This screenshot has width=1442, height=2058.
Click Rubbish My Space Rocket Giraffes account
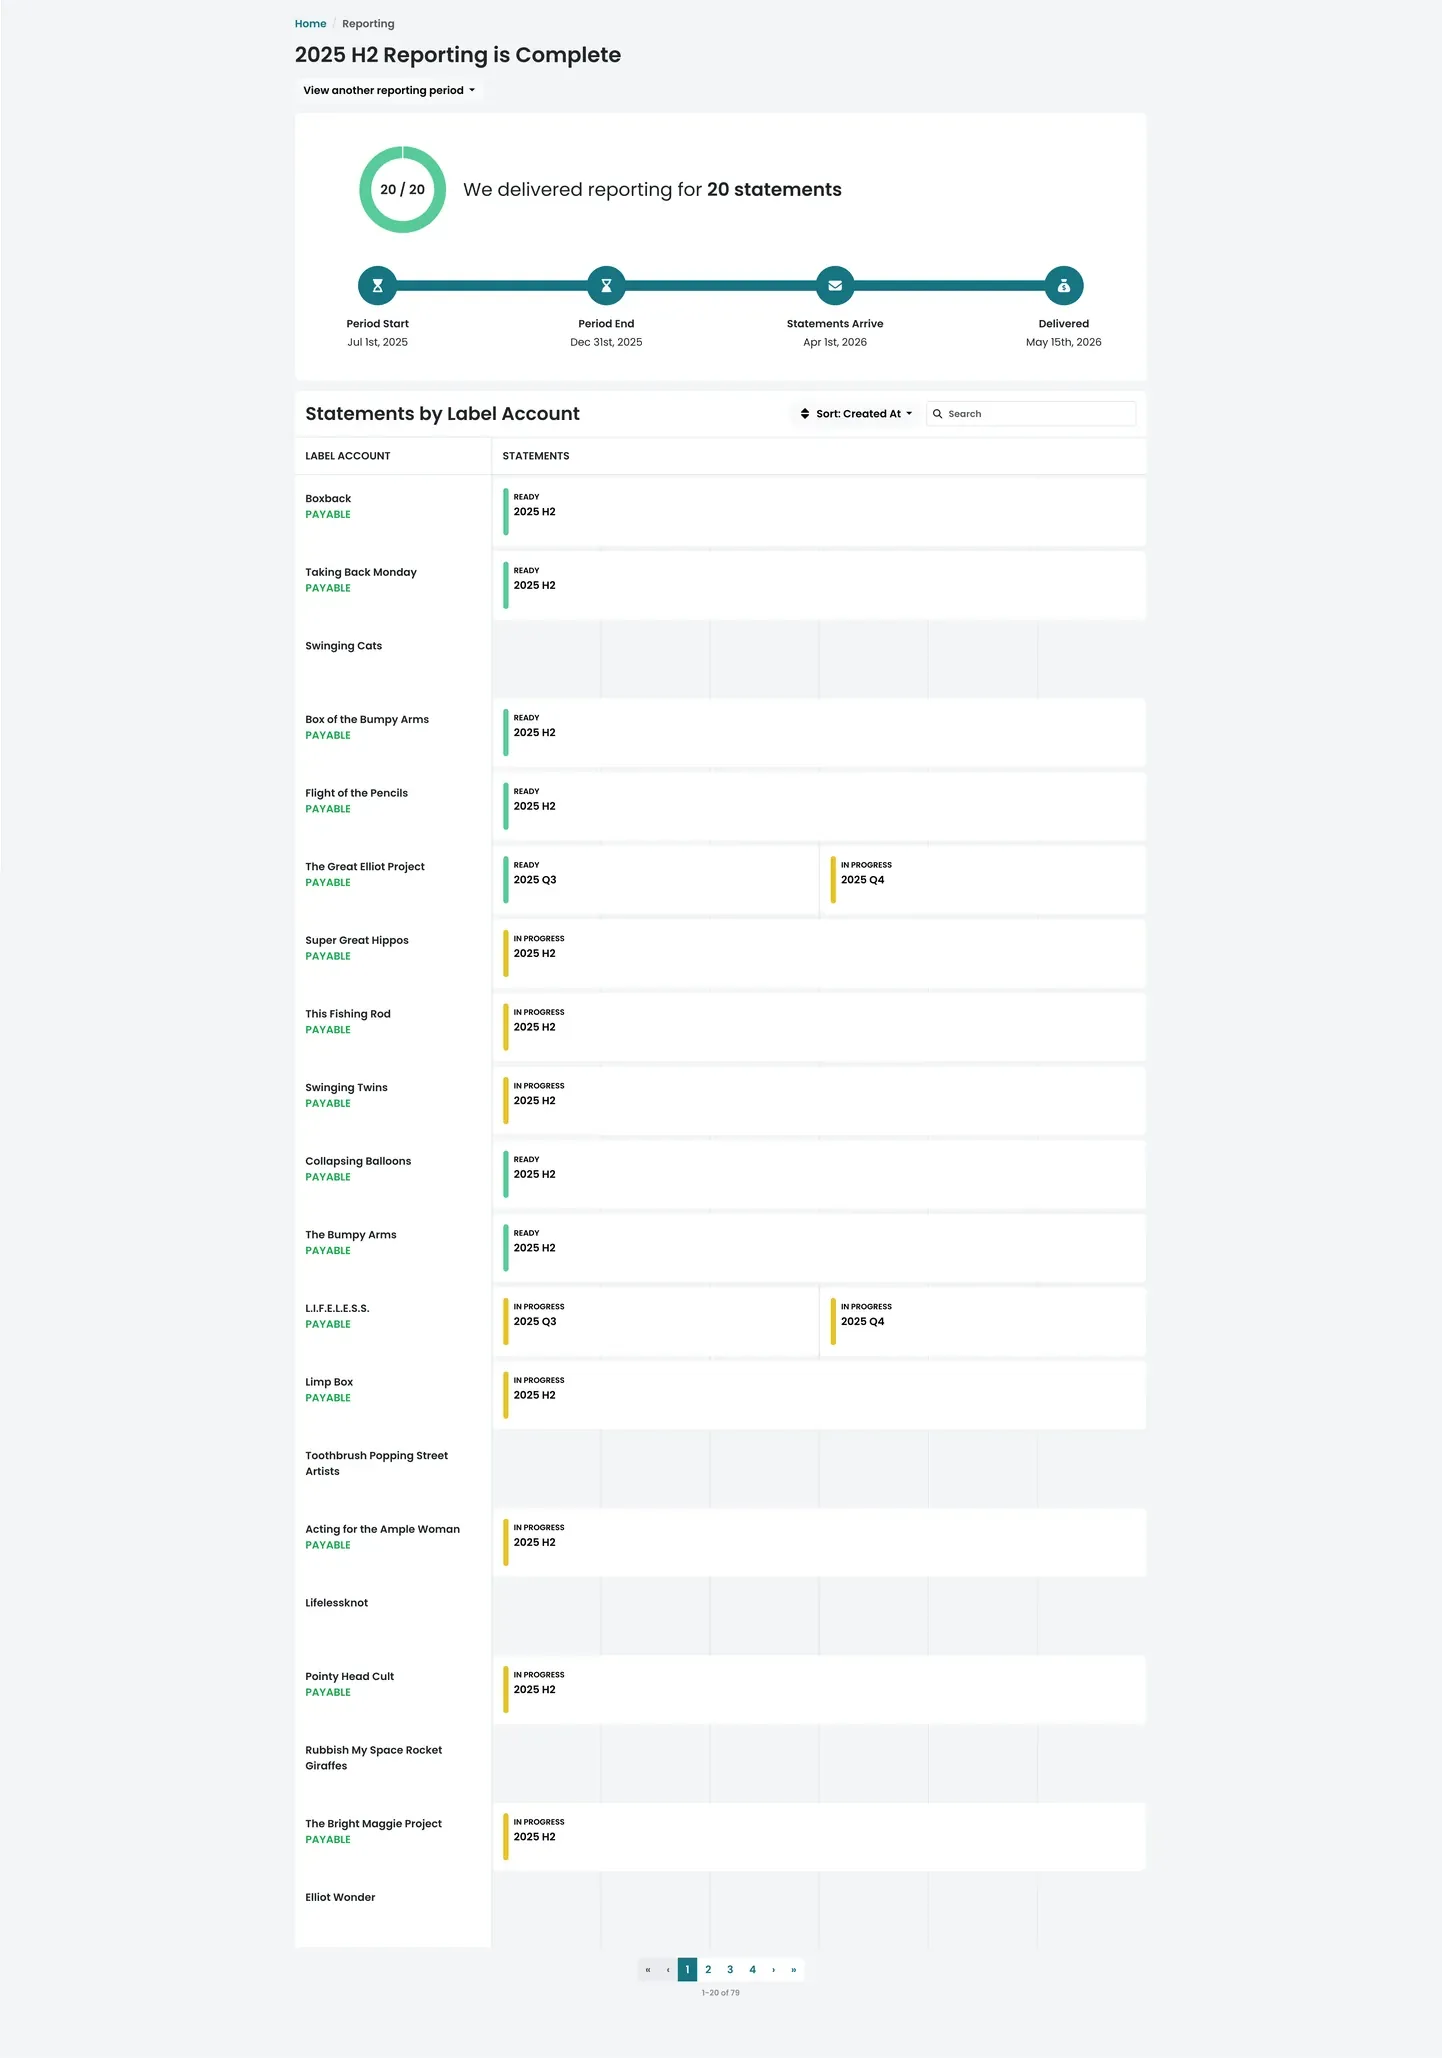(x=374, y=1758)
